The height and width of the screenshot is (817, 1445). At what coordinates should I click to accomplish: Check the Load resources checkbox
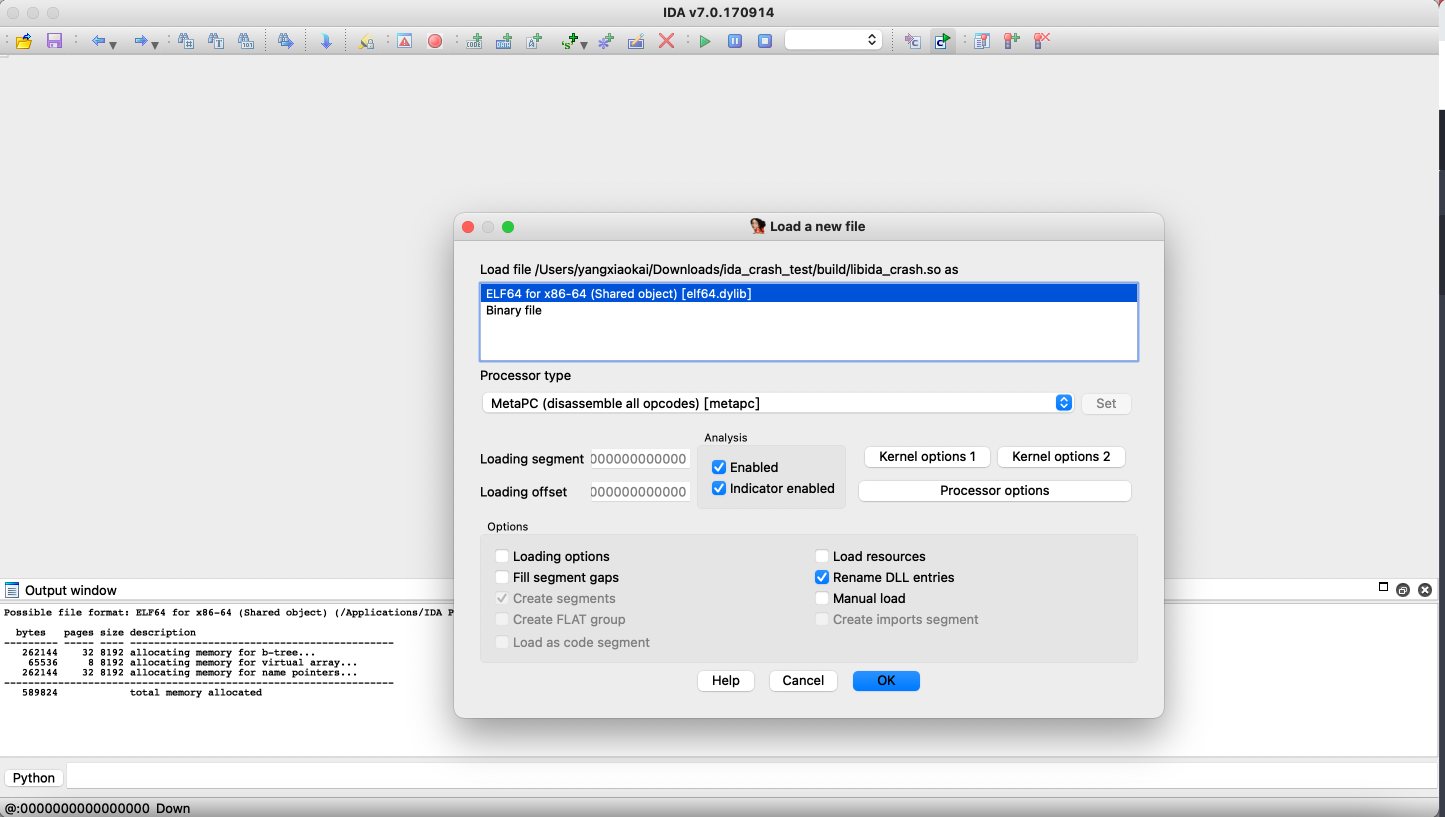(x=822, y=556)
